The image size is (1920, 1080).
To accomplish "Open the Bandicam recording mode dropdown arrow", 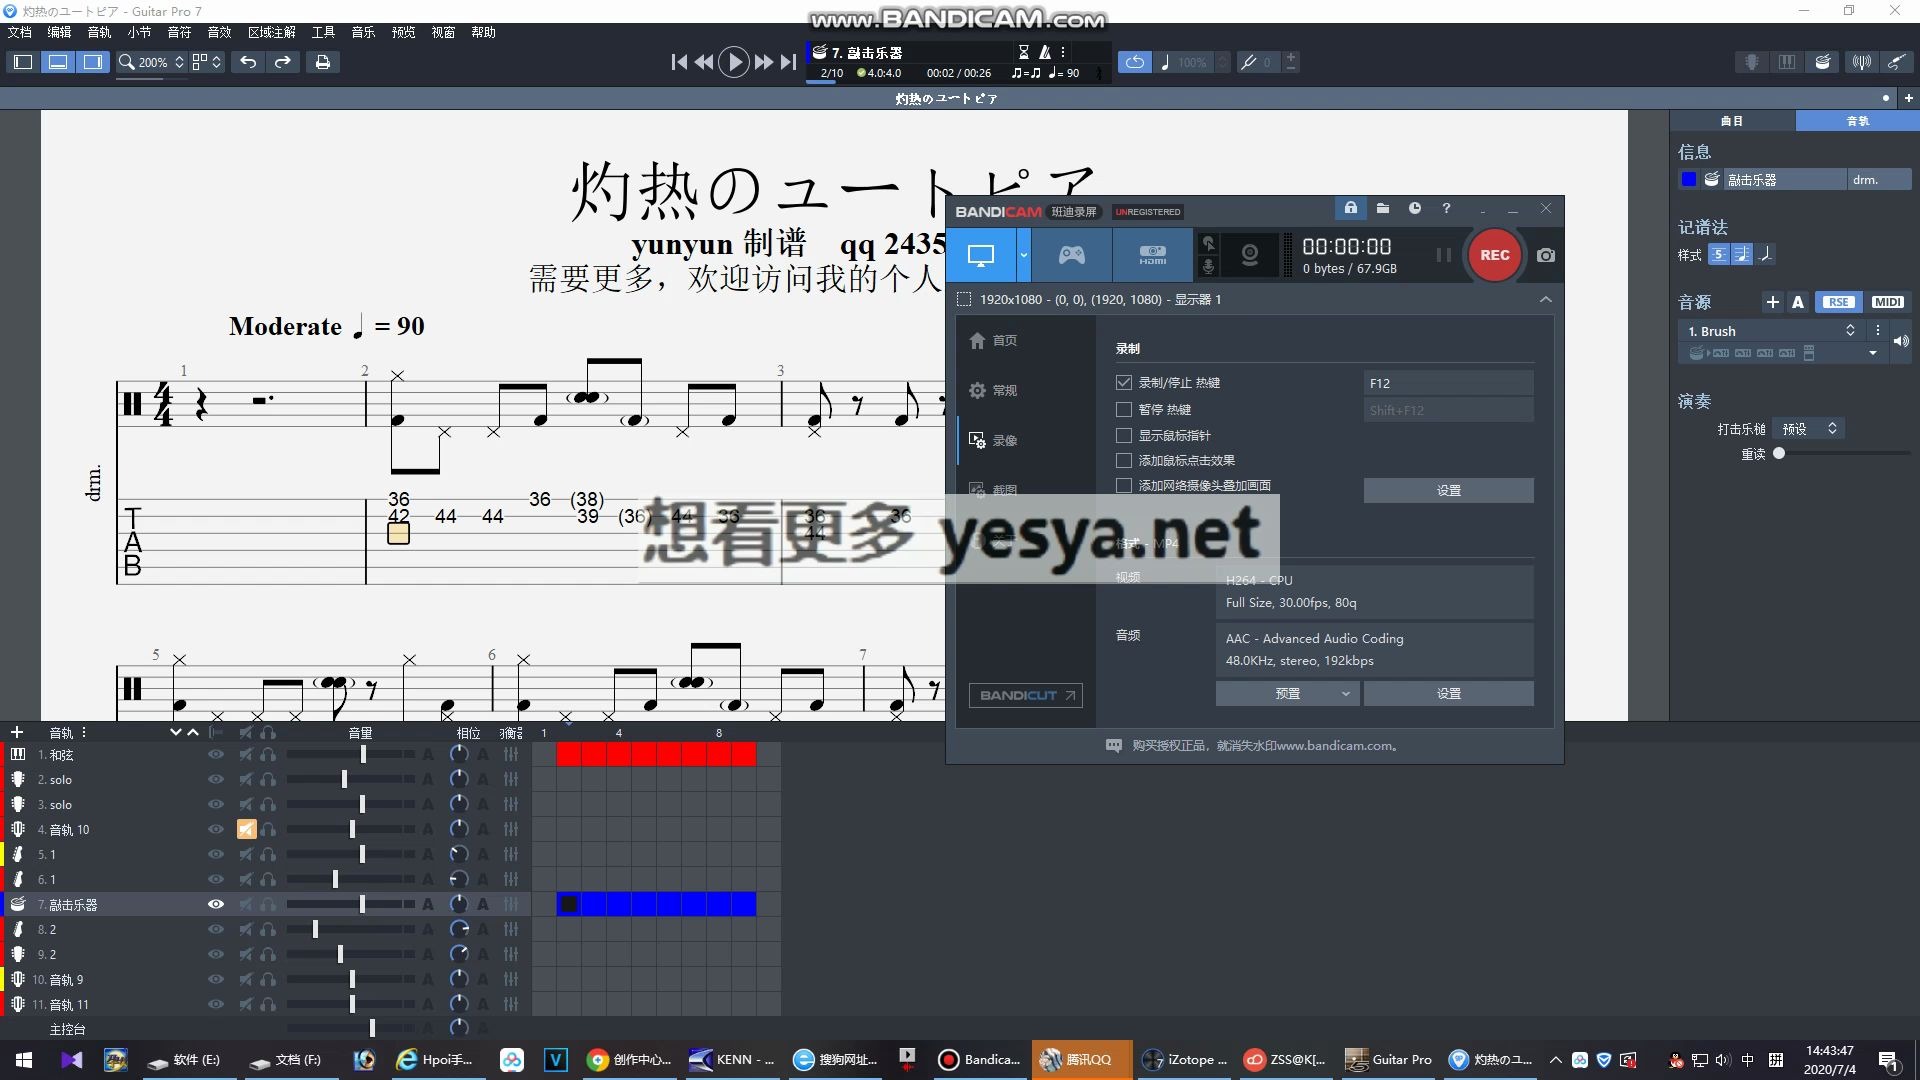I will pos(1023,255).
